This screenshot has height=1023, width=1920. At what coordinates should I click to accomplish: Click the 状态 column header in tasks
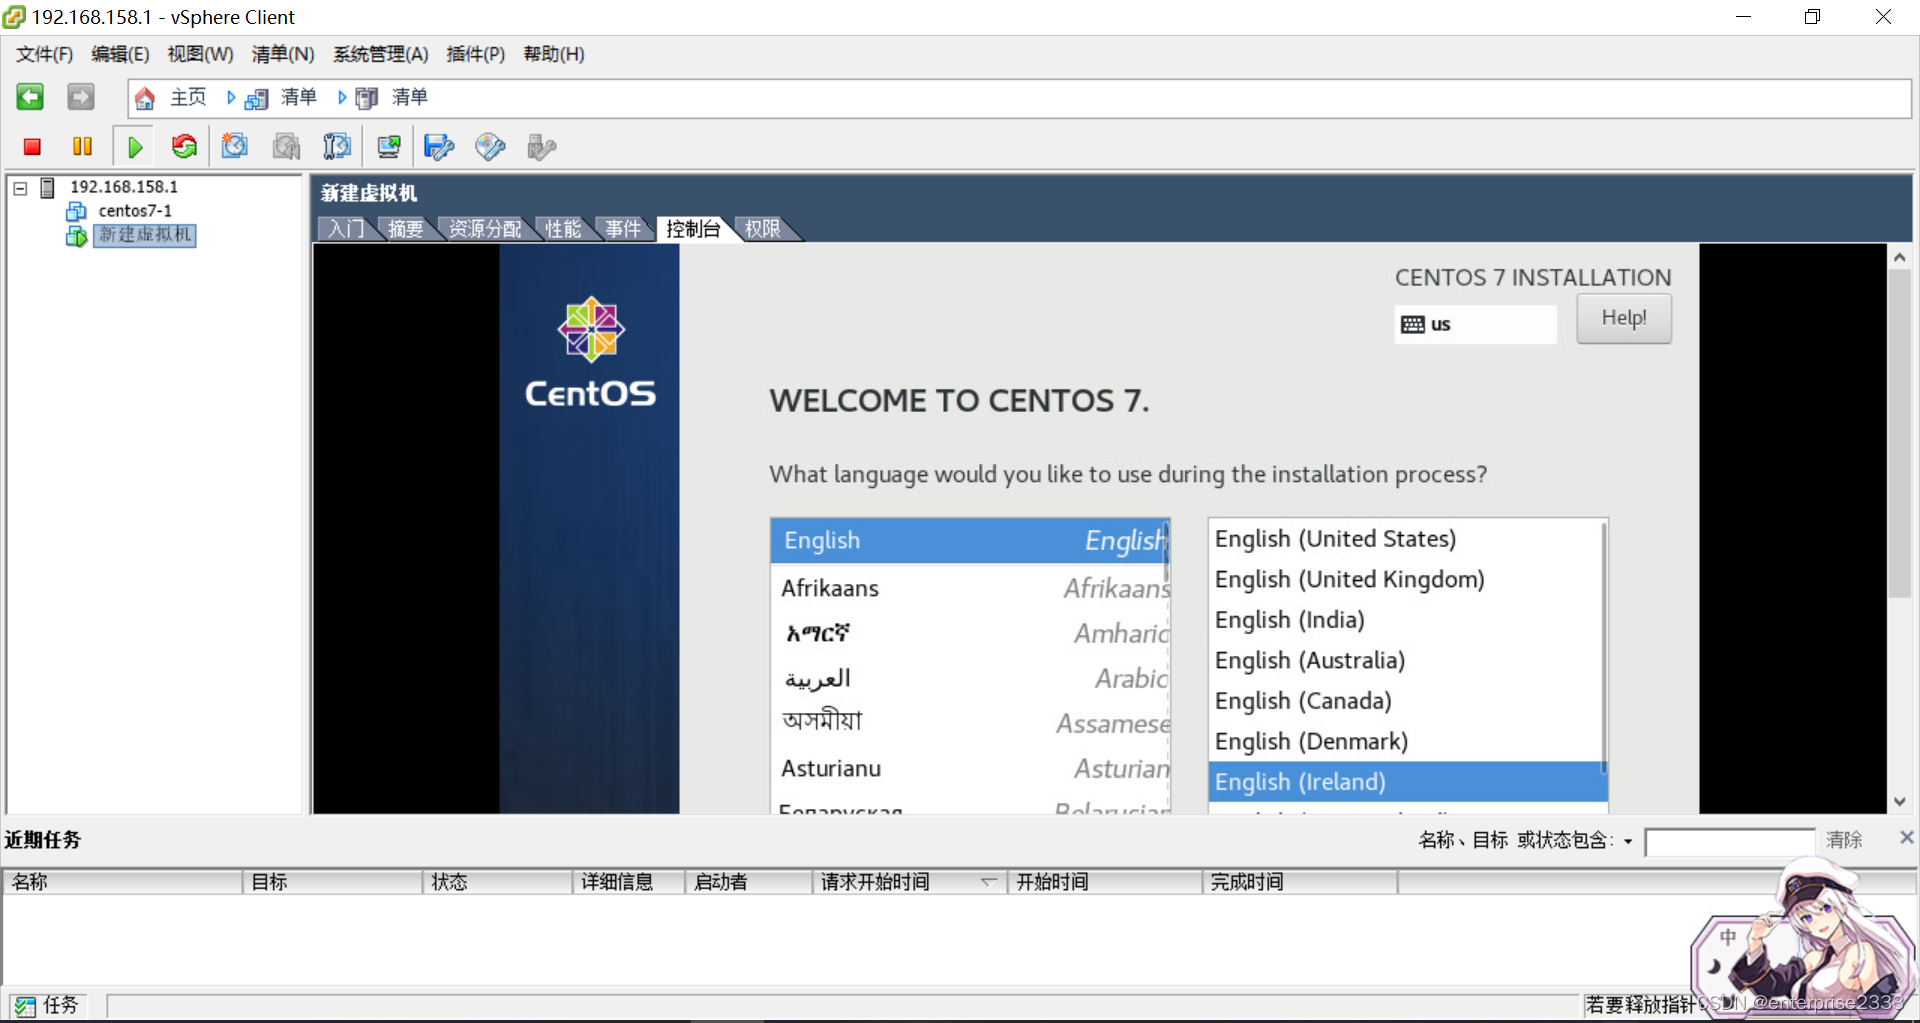497,881
